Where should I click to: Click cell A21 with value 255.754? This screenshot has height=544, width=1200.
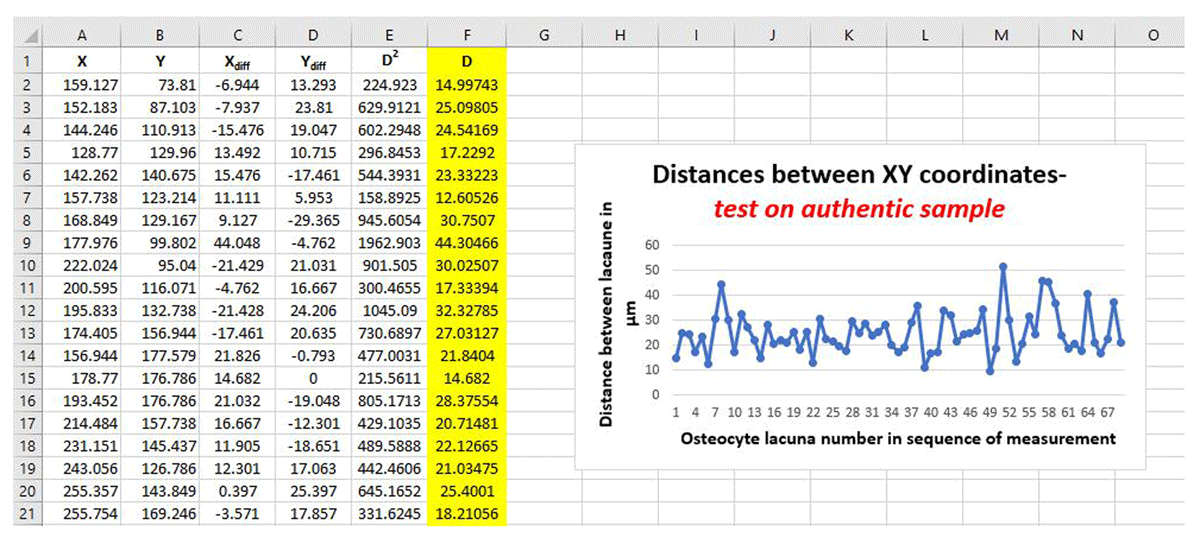[x=83, y=514]
